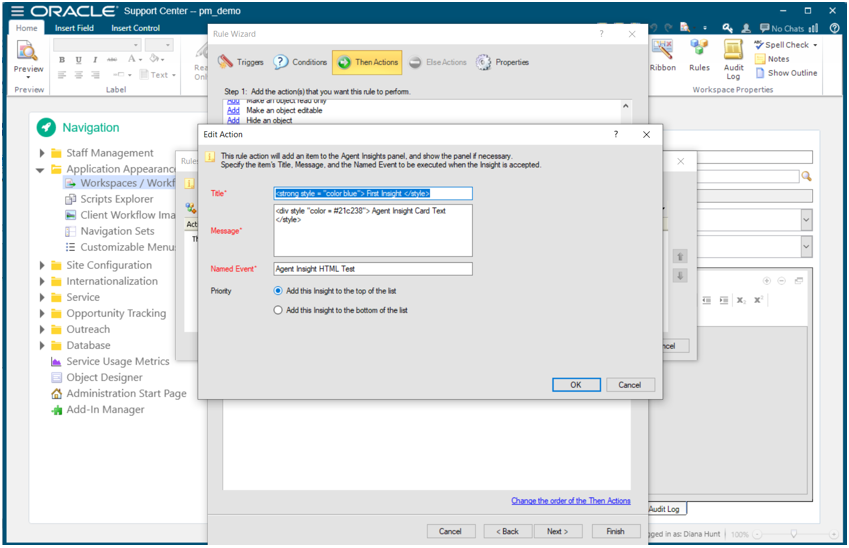This screenshot has height=548, width=849.
Task: Select Navigation Sets tree item
Action: (x=110, y=231)
